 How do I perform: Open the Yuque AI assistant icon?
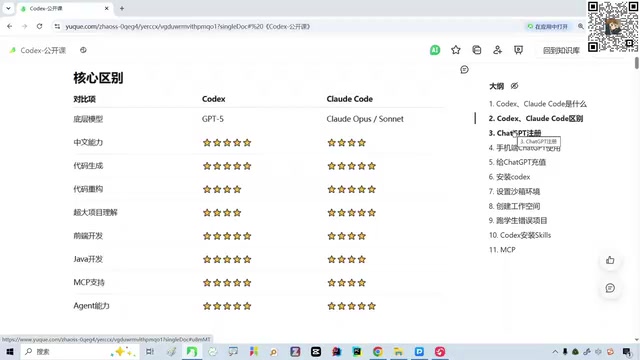[x=435, y=50]
